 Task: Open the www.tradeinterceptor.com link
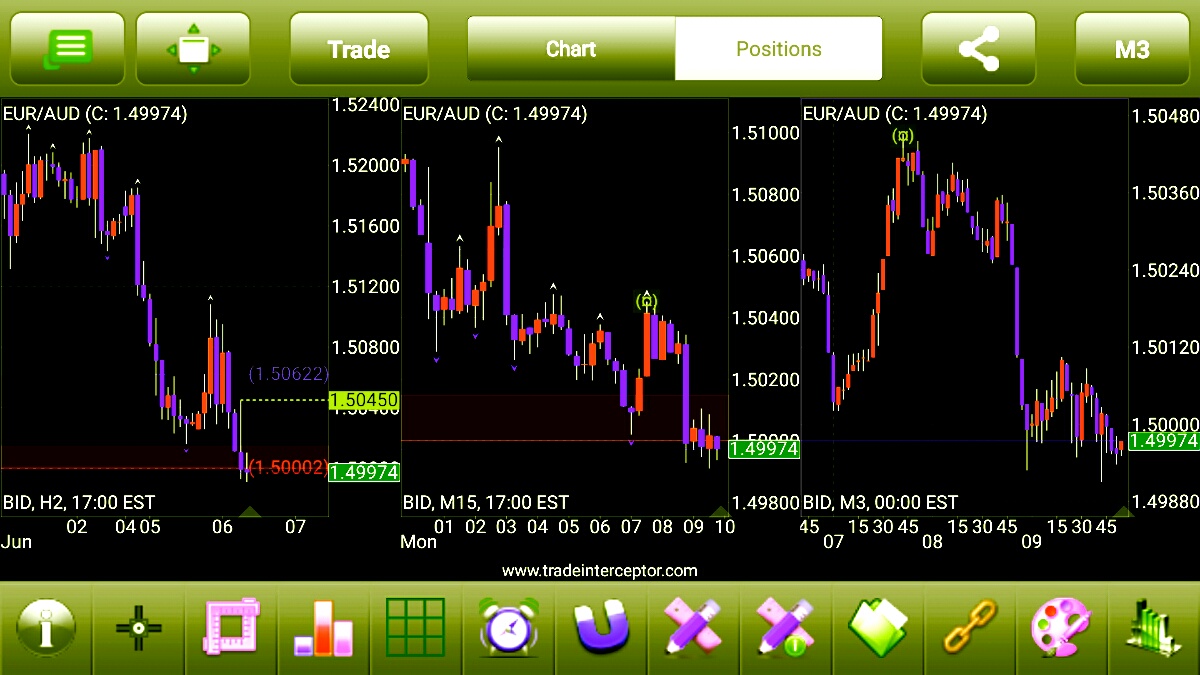(x=600, y=571)
